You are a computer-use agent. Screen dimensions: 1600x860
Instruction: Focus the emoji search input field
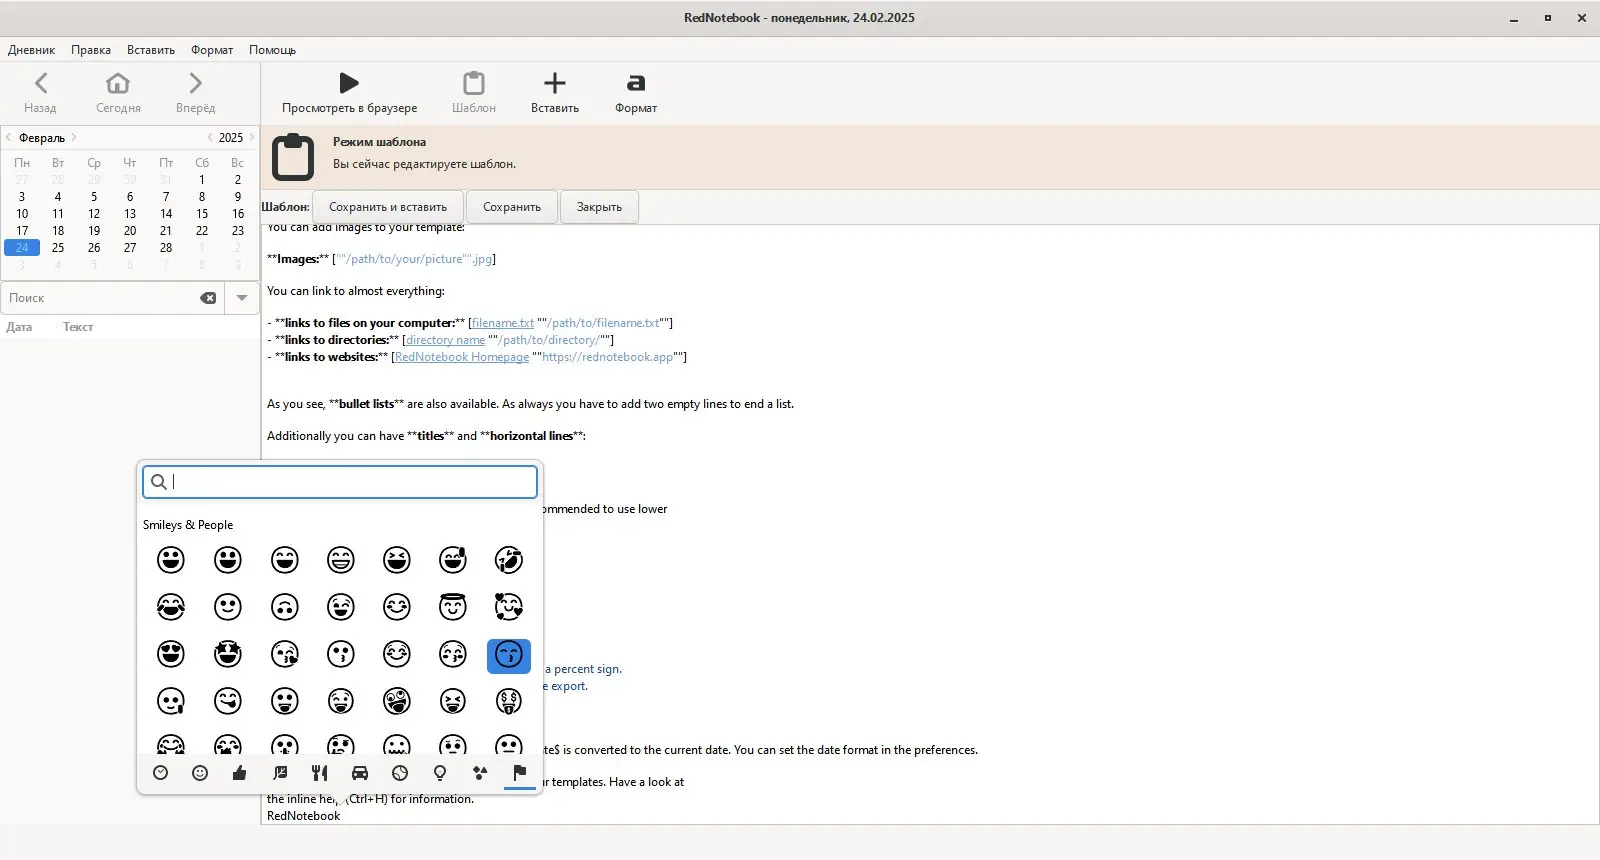tap(340, 482)
